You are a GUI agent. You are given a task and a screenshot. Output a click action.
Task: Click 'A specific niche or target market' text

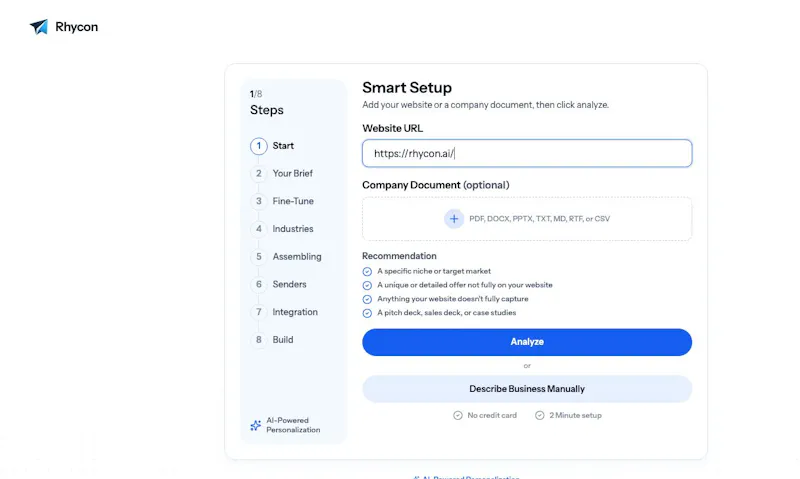pos(434,271)
